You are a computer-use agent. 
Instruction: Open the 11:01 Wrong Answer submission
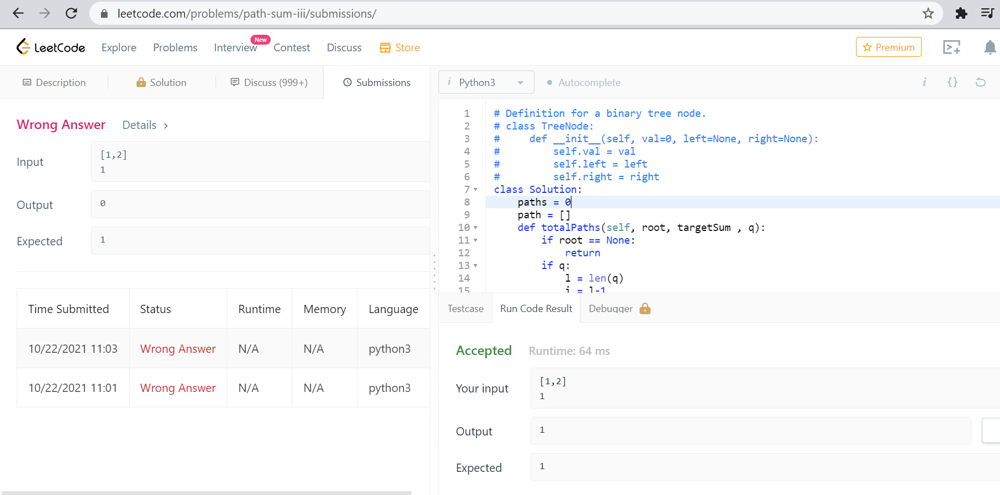coord(178,388)
